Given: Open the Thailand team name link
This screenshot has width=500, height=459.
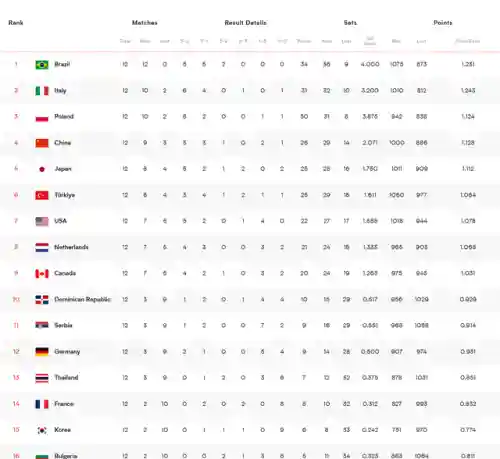Looking at the screenshot, I should (x=66, y=378).
